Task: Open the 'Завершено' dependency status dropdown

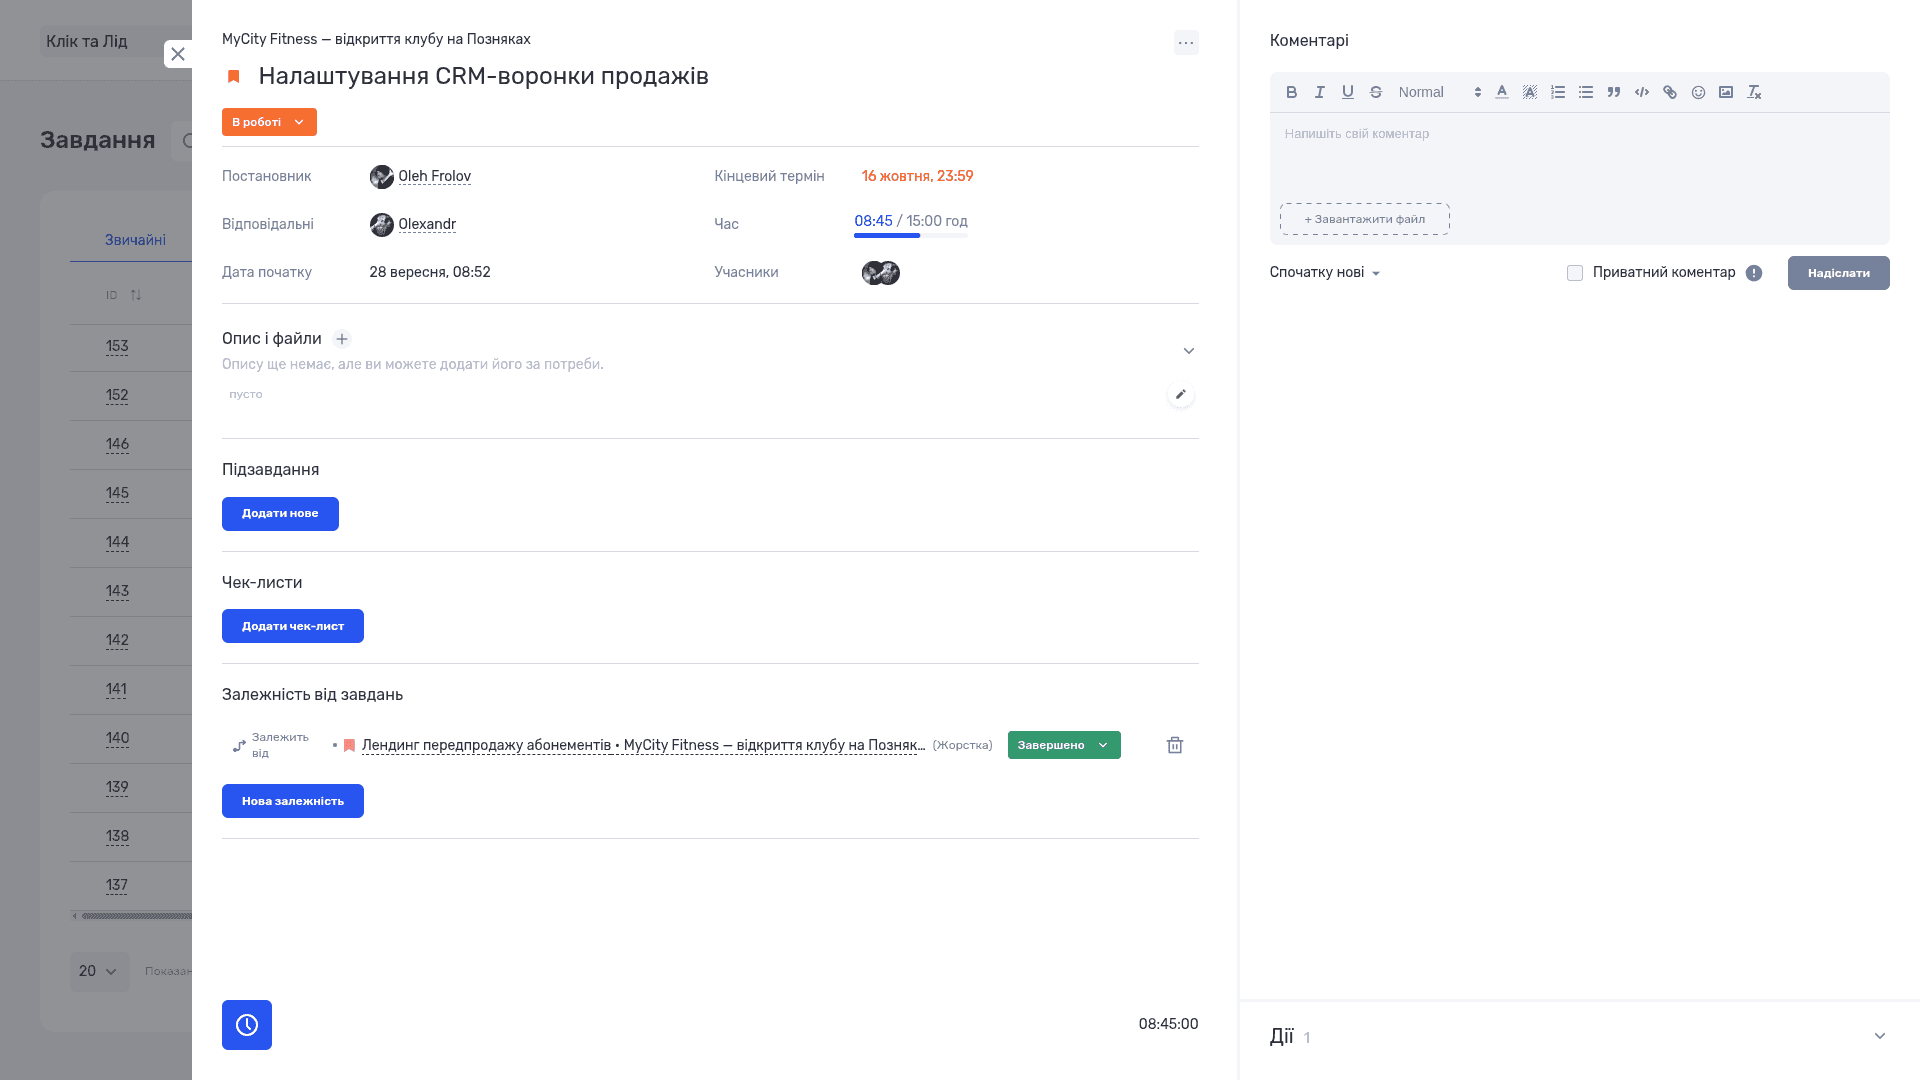Action: tap(1064, 745)
